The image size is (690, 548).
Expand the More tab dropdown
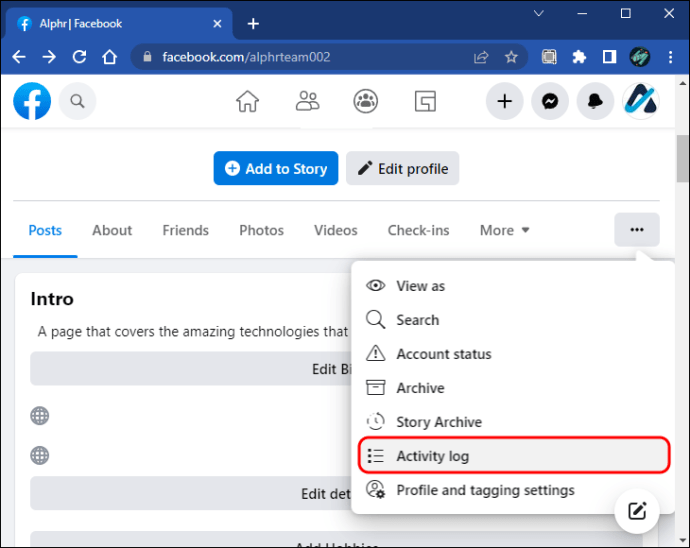click(504, 230)
